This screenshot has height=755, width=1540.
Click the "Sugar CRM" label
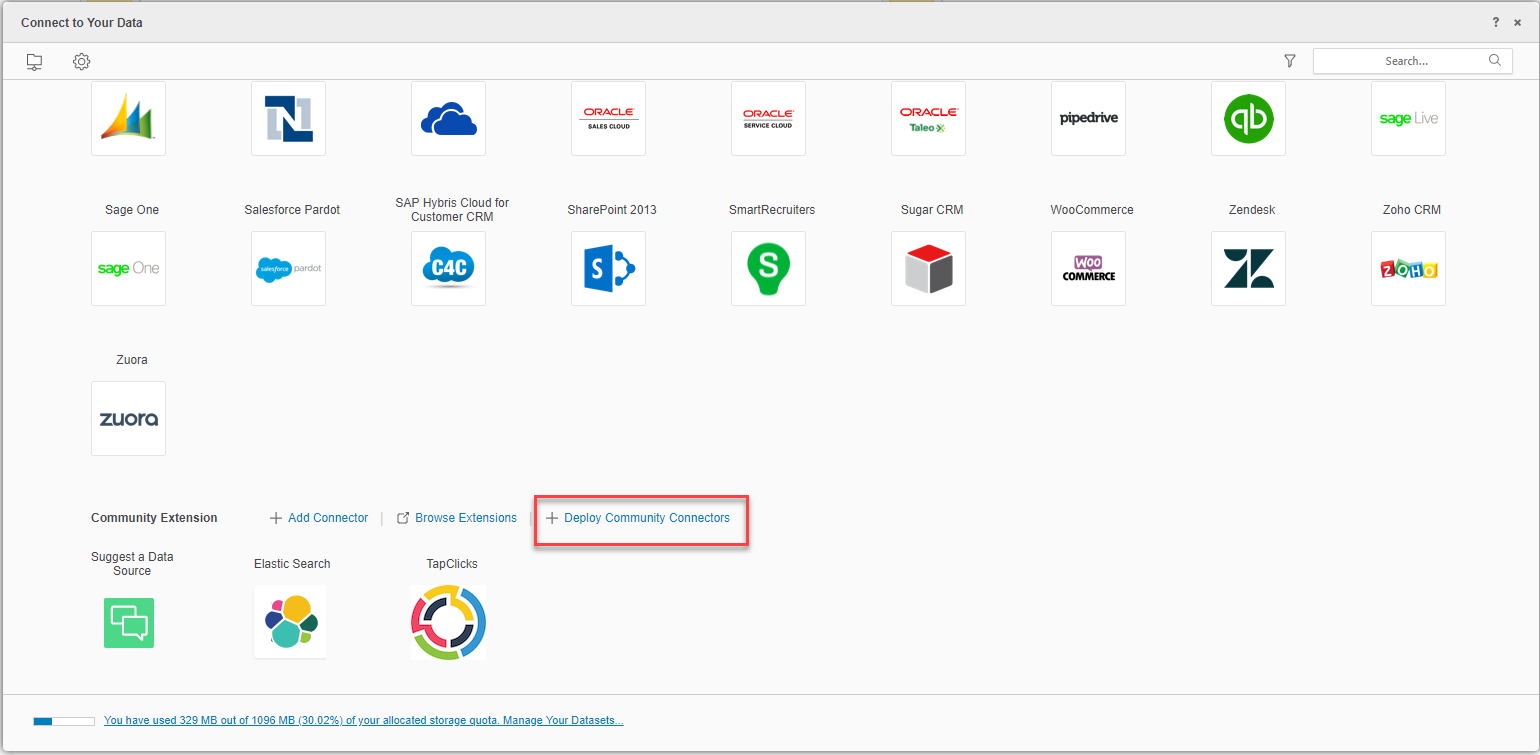pyautogui.click(x=932, y=210)
